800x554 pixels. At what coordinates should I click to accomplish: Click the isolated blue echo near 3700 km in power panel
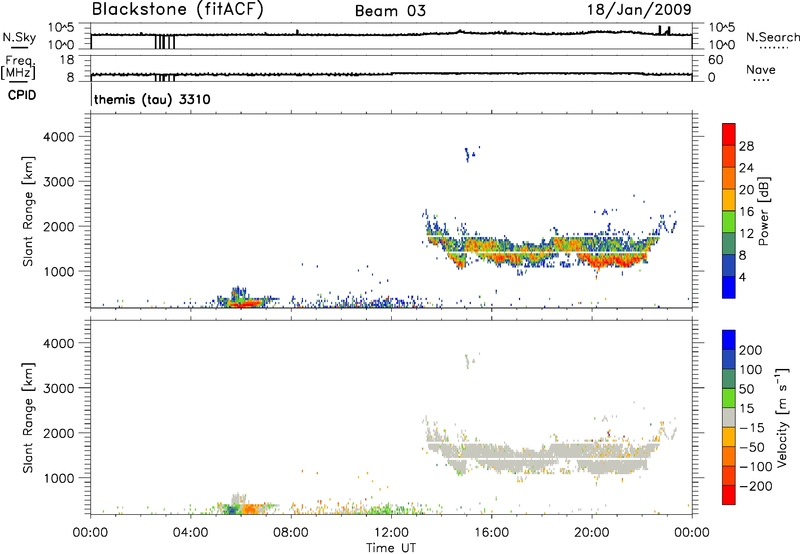[467, 154]
